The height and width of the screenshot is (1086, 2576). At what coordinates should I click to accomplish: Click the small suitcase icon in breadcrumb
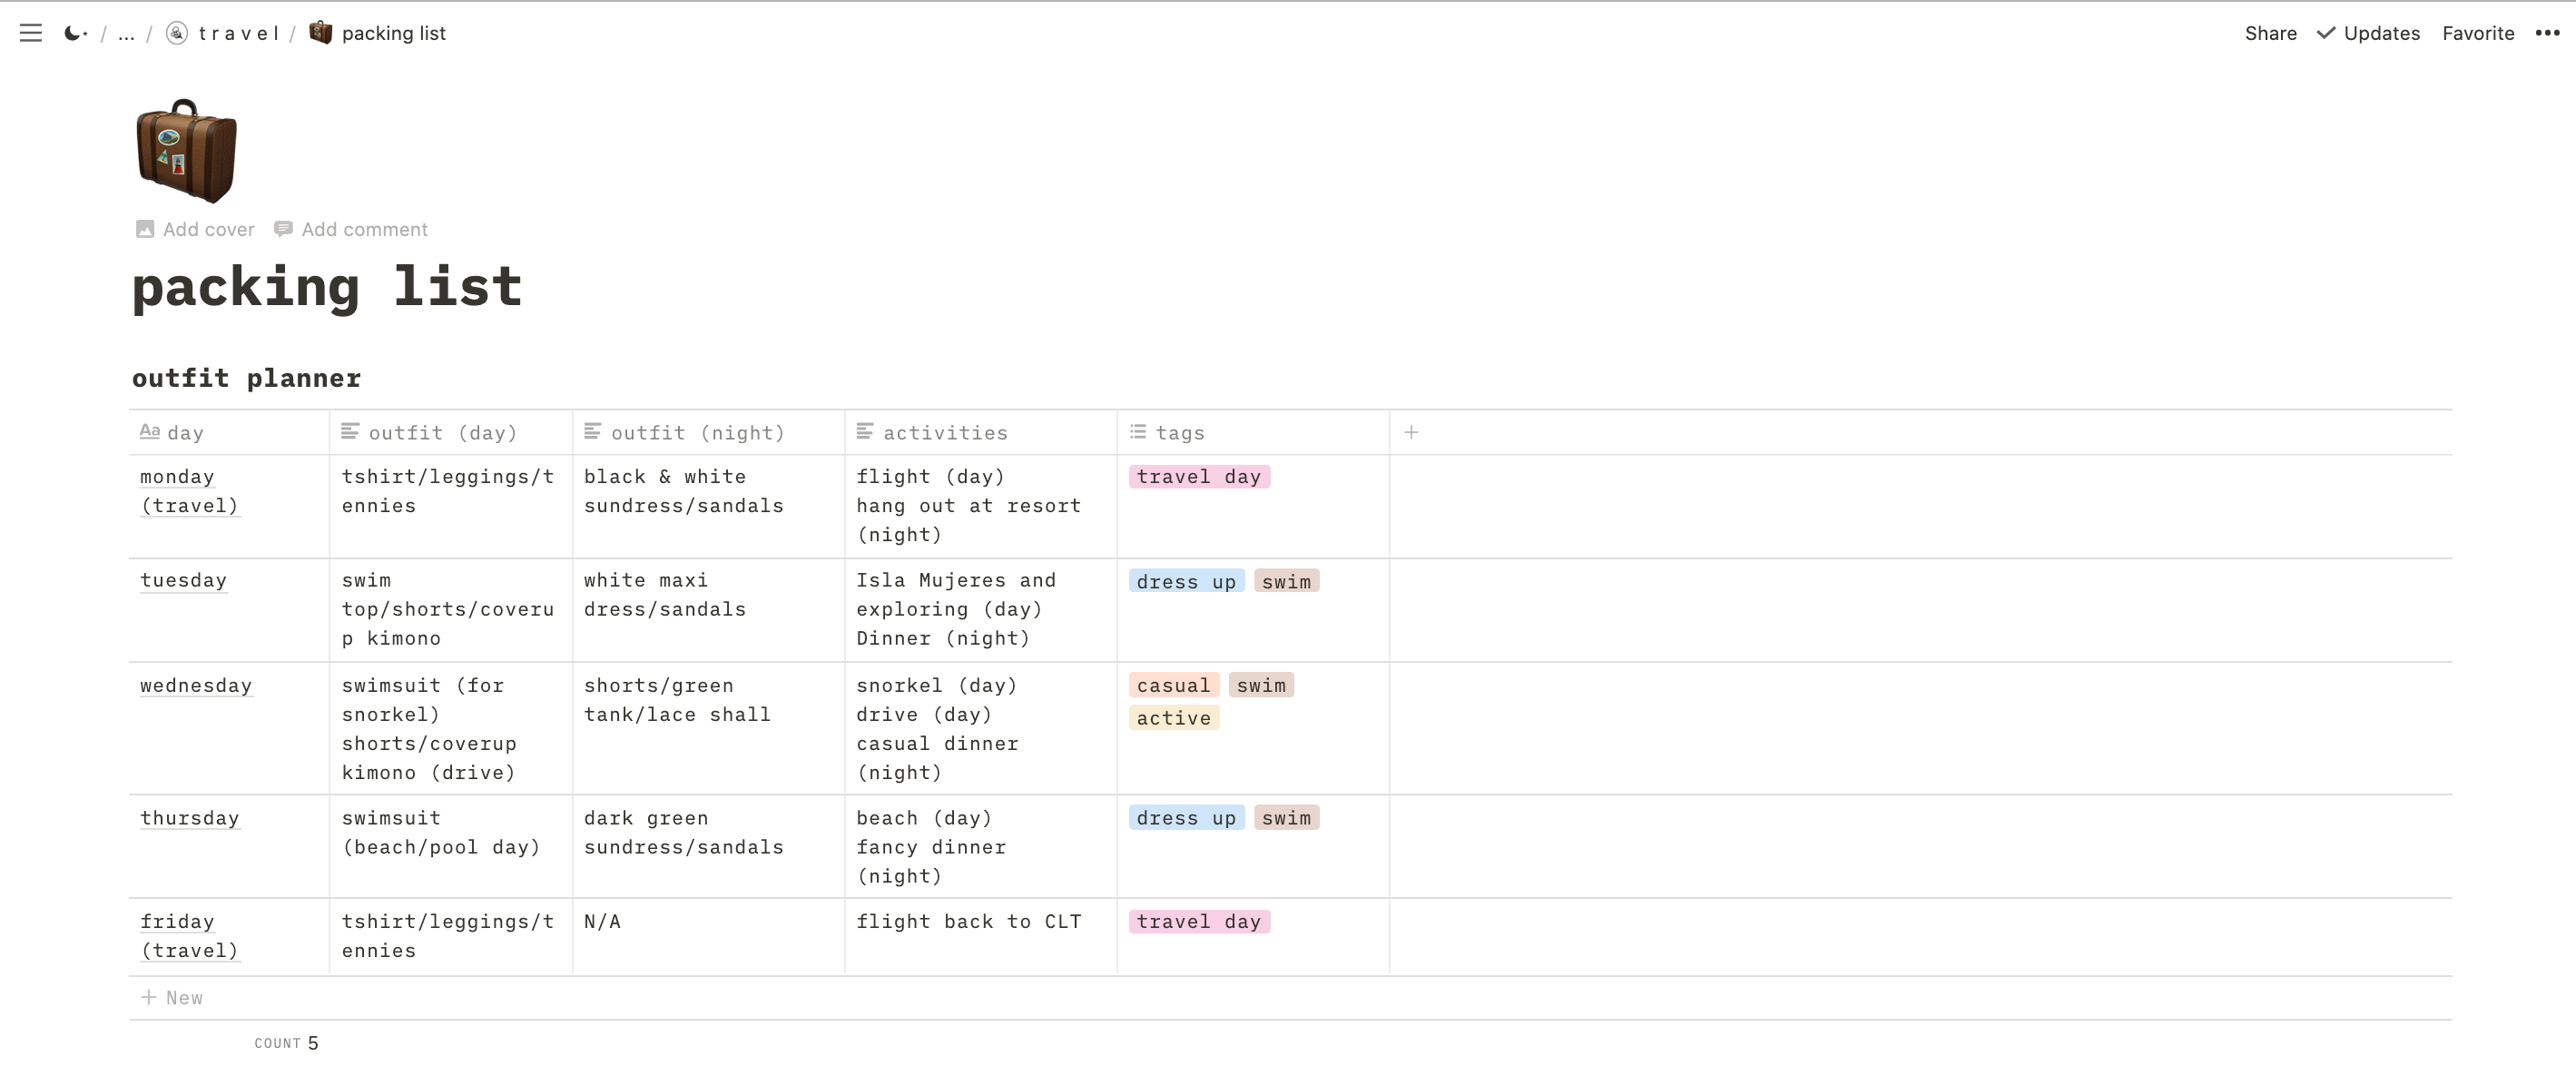tap(320, 32)
